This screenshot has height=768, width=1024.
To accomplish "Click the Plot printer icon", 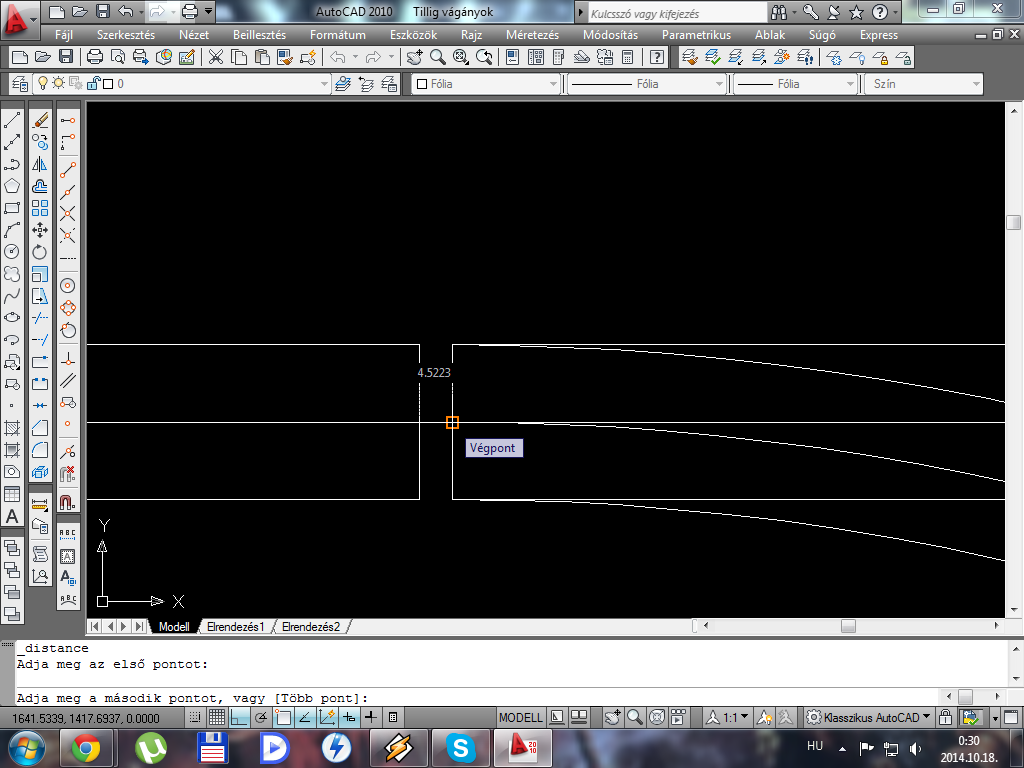I will [95, 57].
